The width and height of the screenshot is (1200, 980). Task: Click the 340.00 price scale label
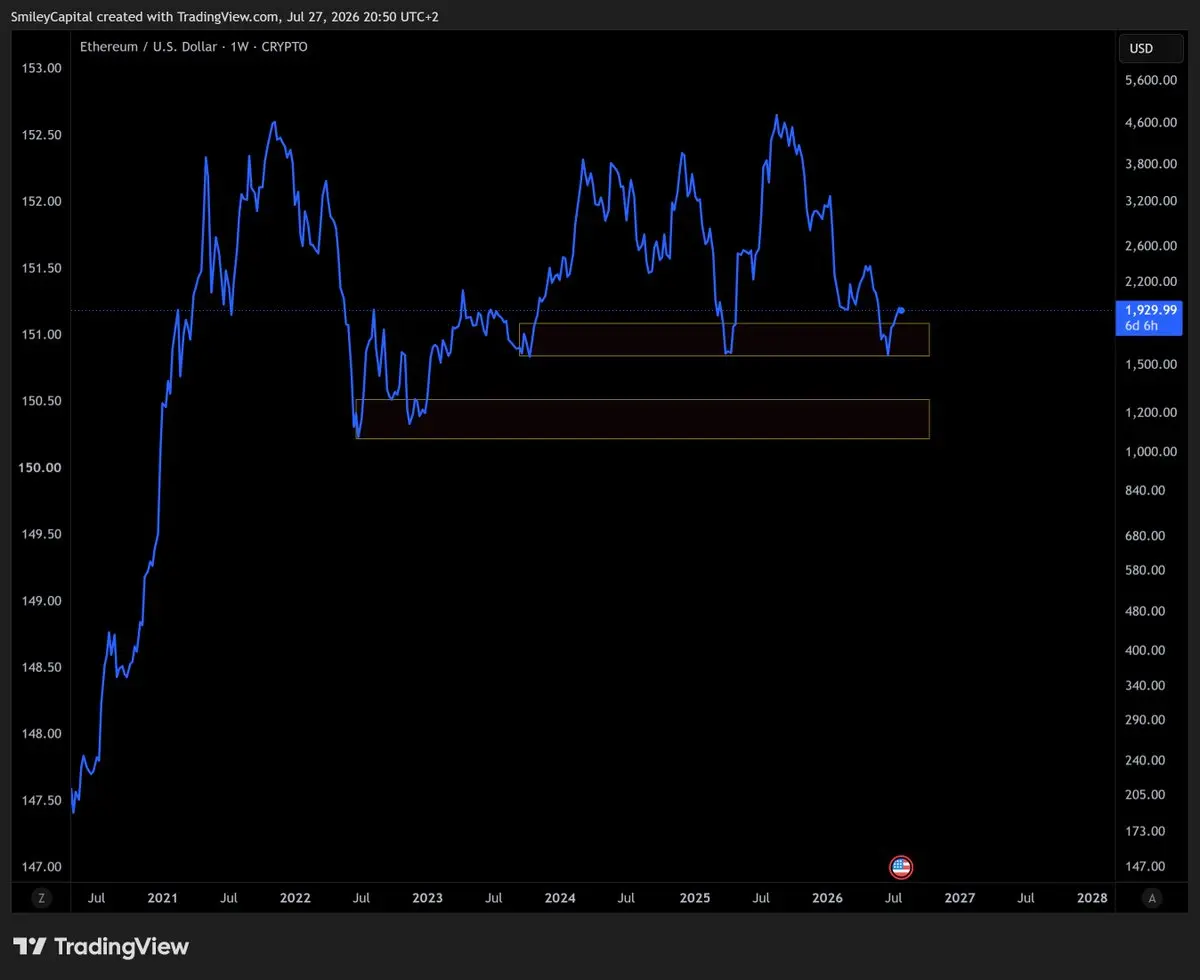coord(1145,685)
